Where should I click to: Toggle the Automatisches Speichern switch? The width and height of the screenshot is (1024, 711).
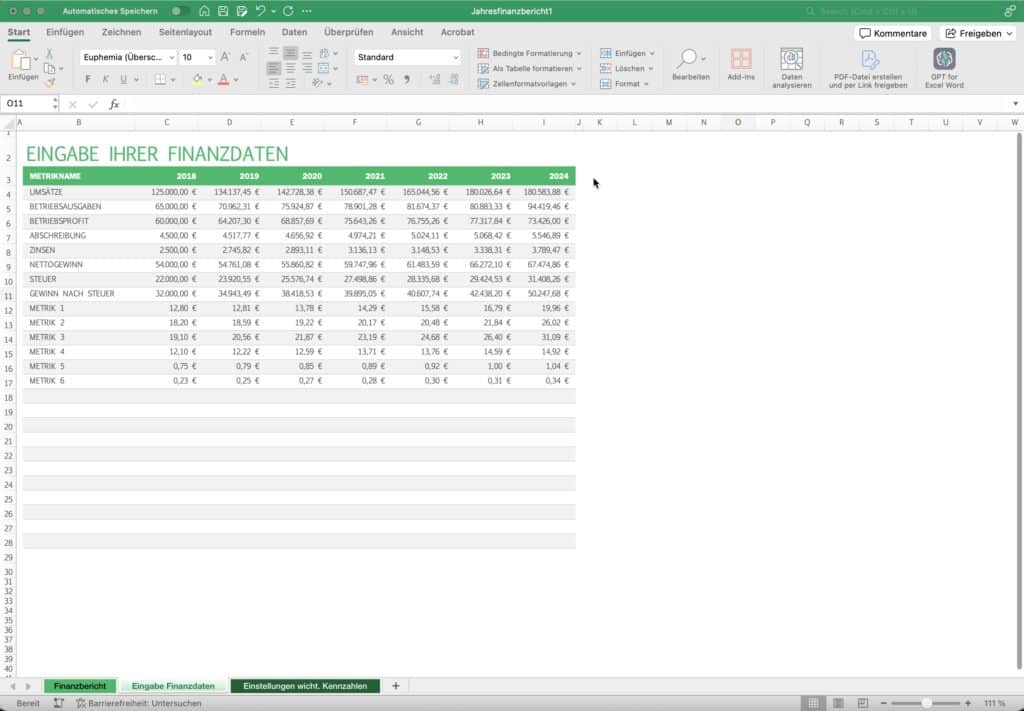pyautogui.click(x=180, y=11)
